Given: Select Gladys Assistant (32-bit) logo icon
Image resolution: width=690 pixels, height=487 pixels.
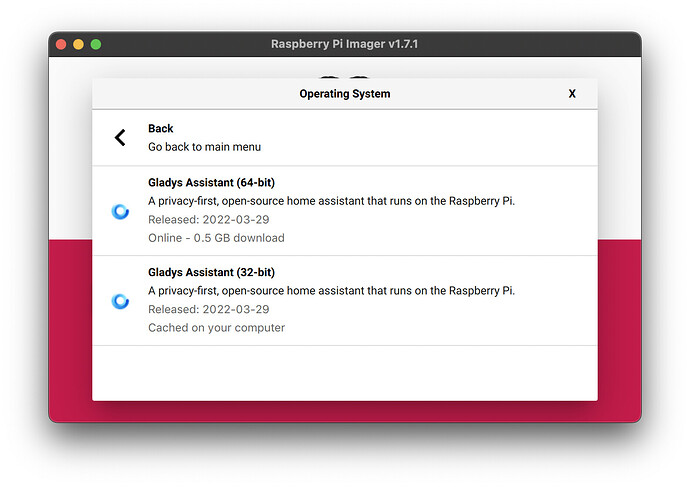Looking at the screenshot, I should pyautogui.click(x=120, y=301).
